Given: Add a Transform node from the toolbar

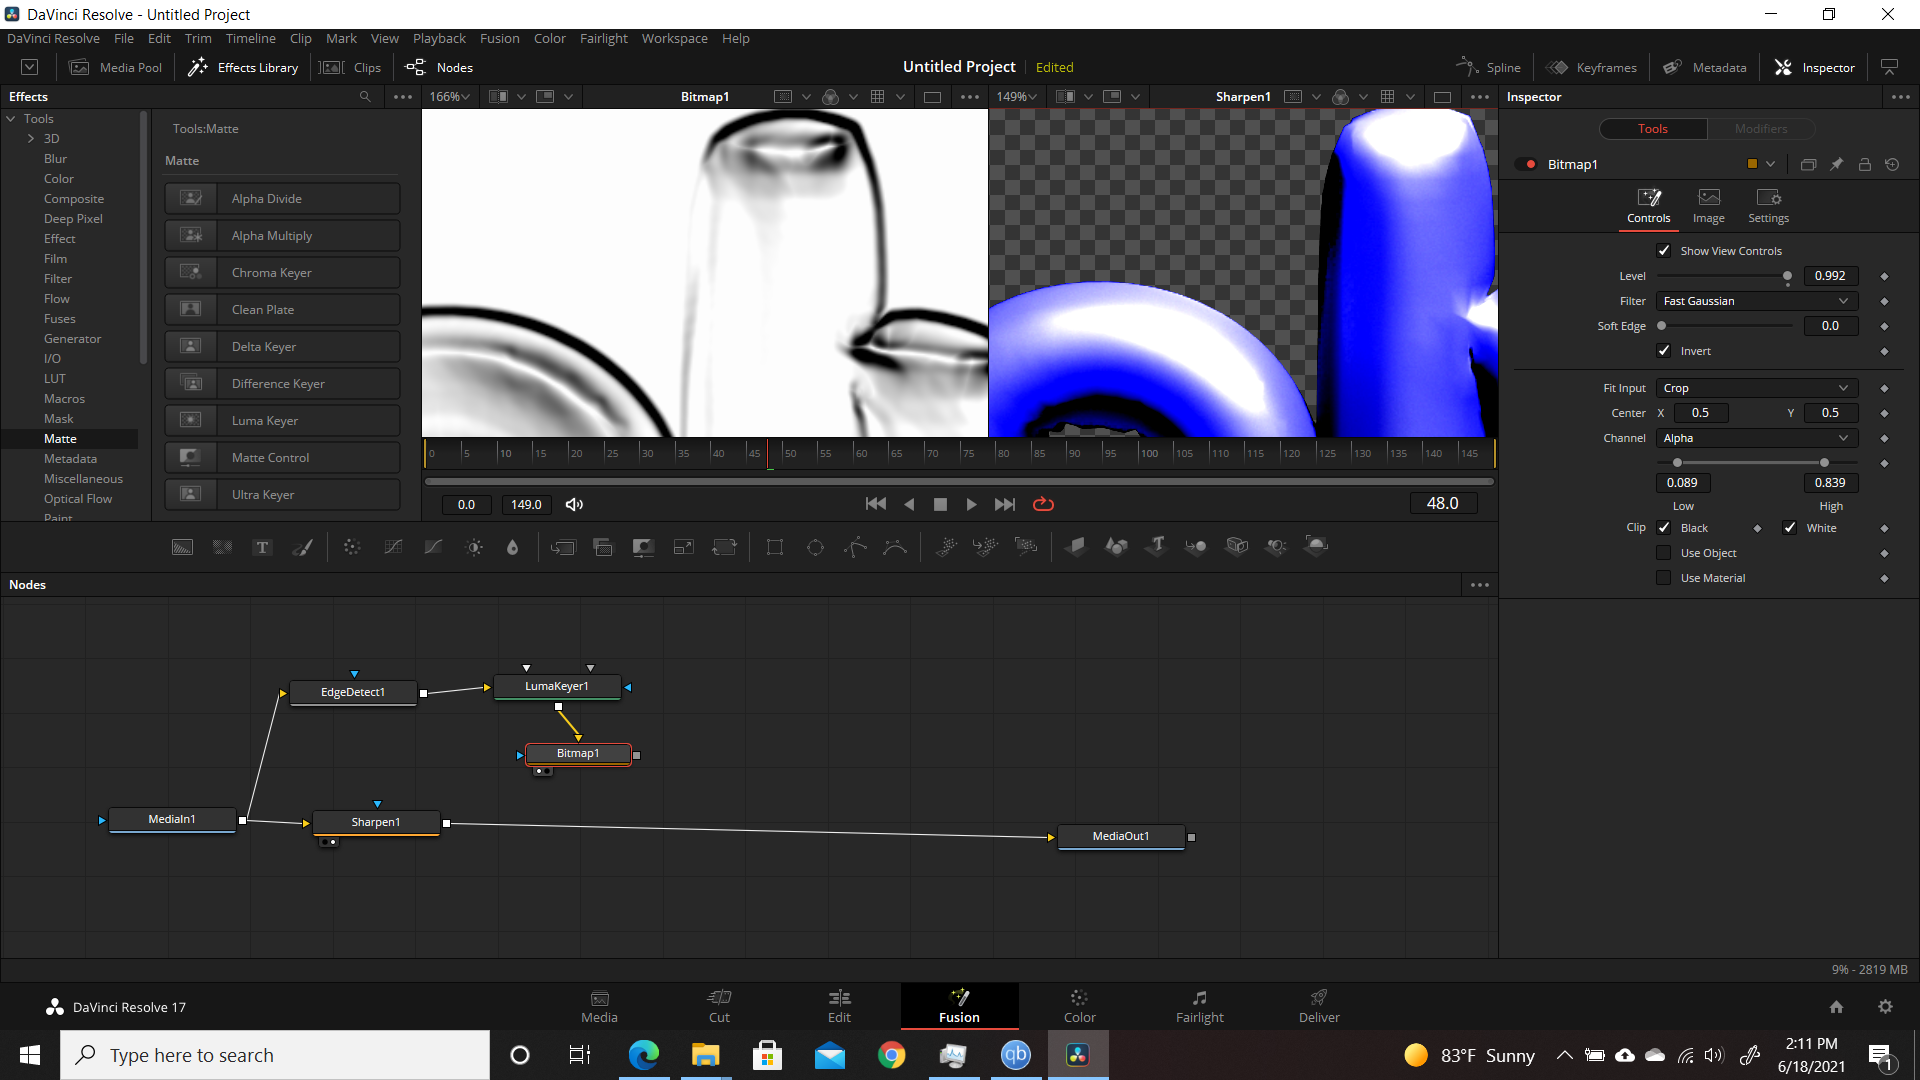Looking at the screenshot, I should [x=724, y=547].
